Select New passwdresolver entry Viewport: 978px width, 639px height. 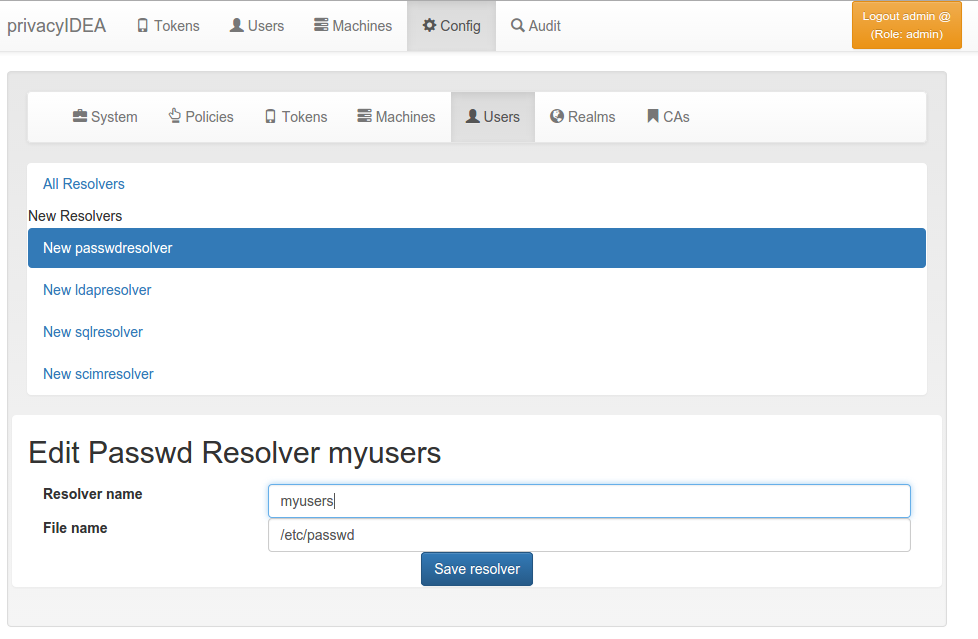pyautogui.click(x=477, y=248)
